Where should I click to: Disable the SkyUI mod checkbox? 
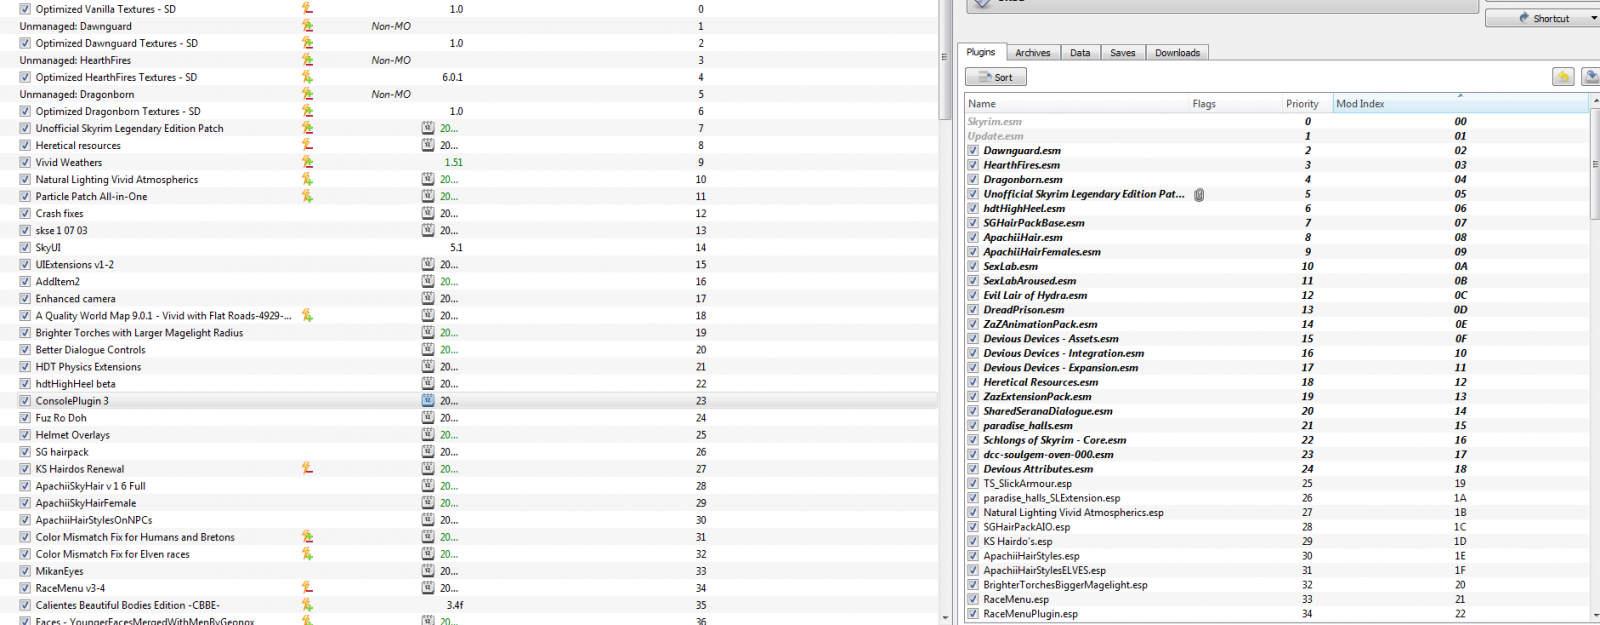[25, 247]
